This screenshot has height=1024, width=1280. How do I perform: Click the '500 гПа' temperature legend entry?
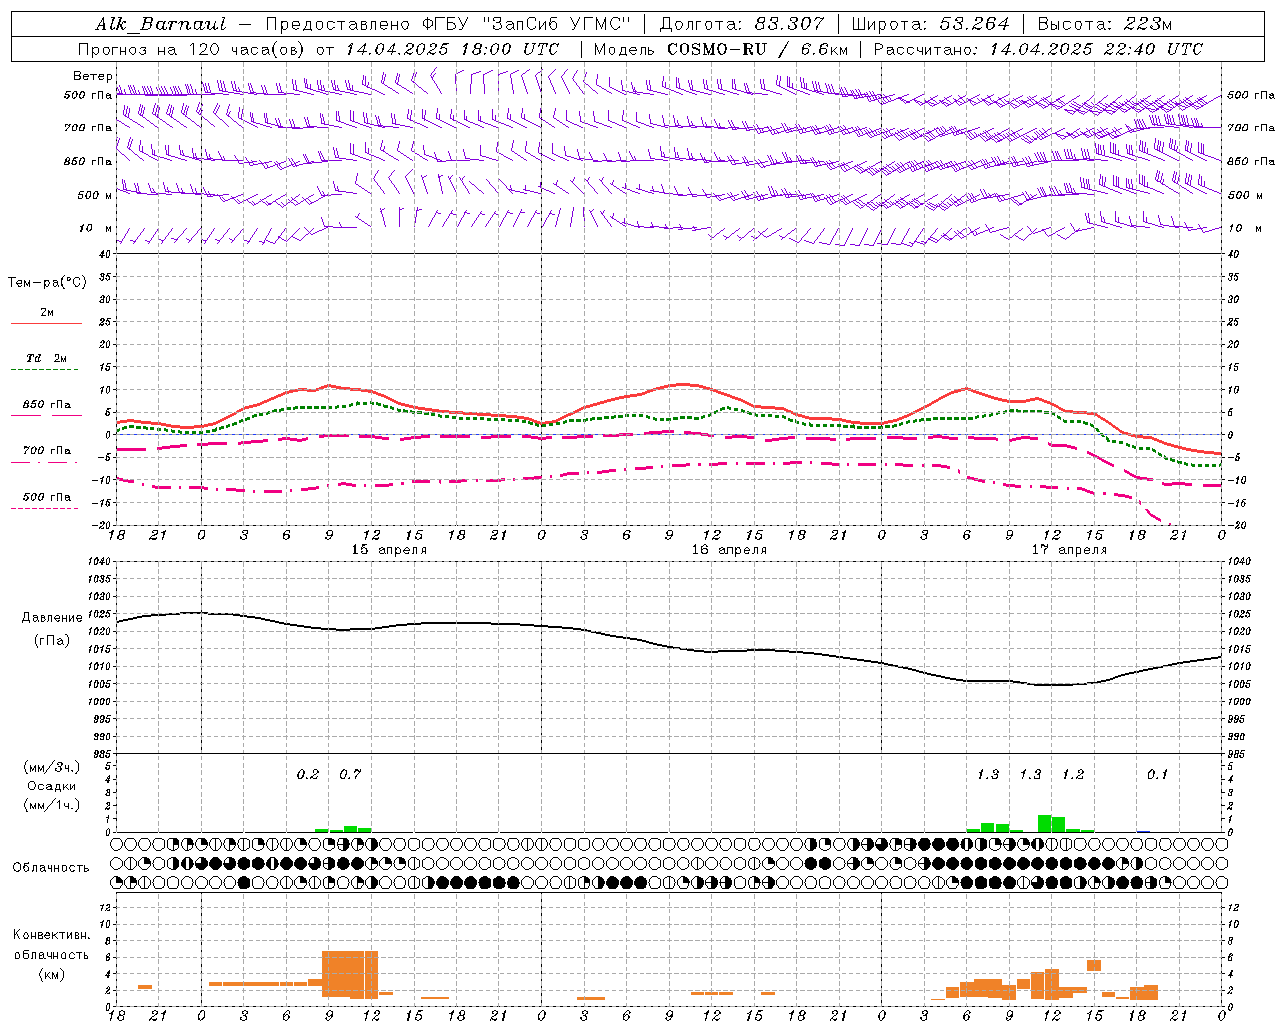click(47, 497)
